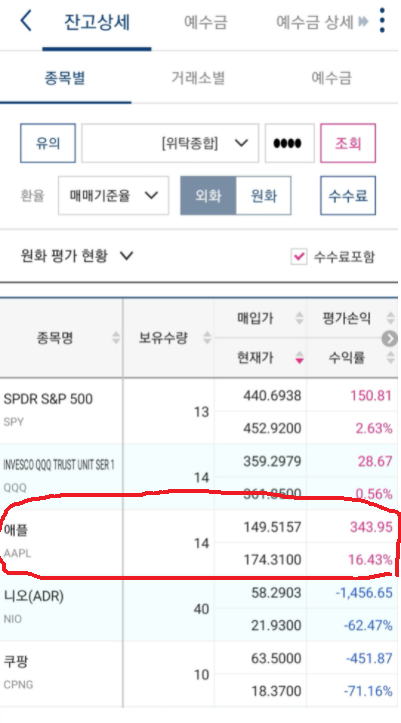
Task: Sort by 수익률 column arrows
Action: pyautogui.click(x=391, y=357)
